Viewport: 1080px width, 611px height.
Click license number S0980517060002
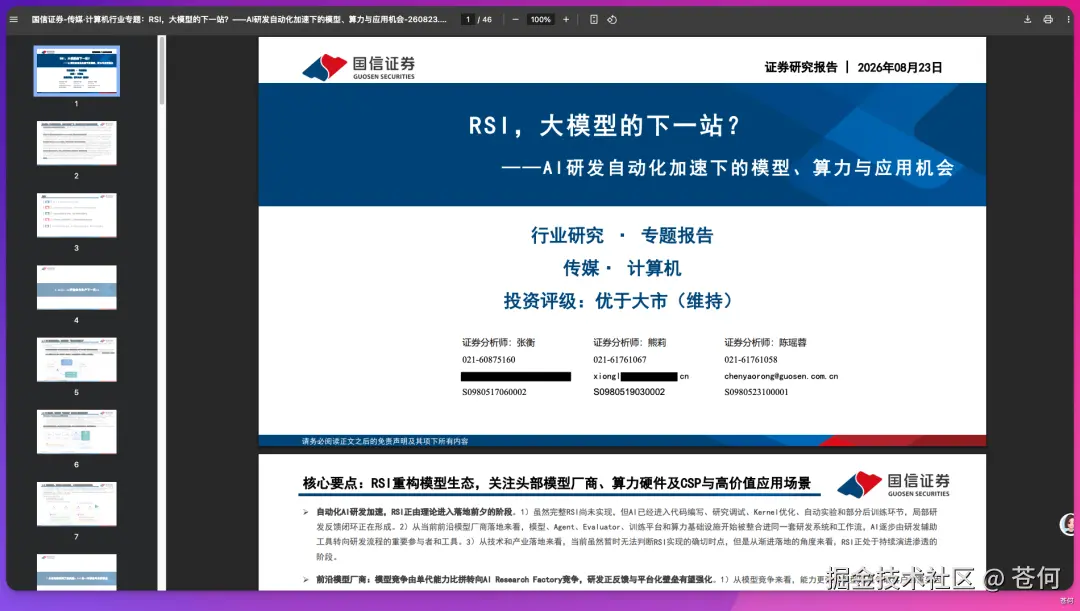click(494, 392)
